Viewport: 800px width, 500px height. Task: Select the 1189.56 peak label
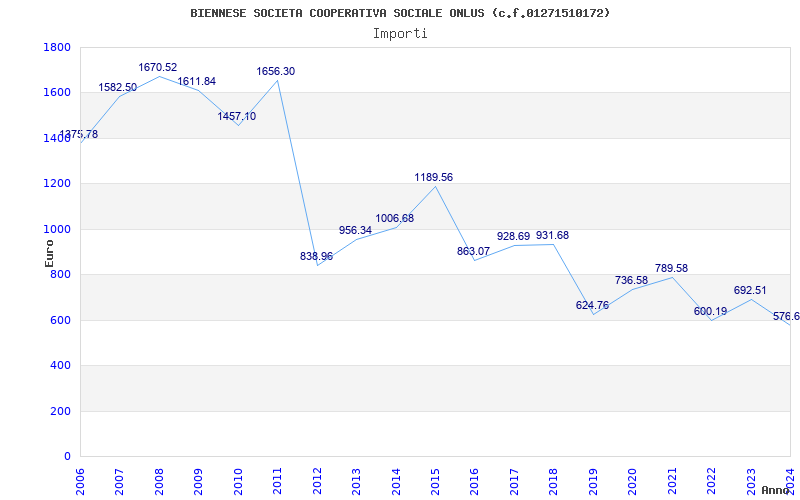click(434, 178)
